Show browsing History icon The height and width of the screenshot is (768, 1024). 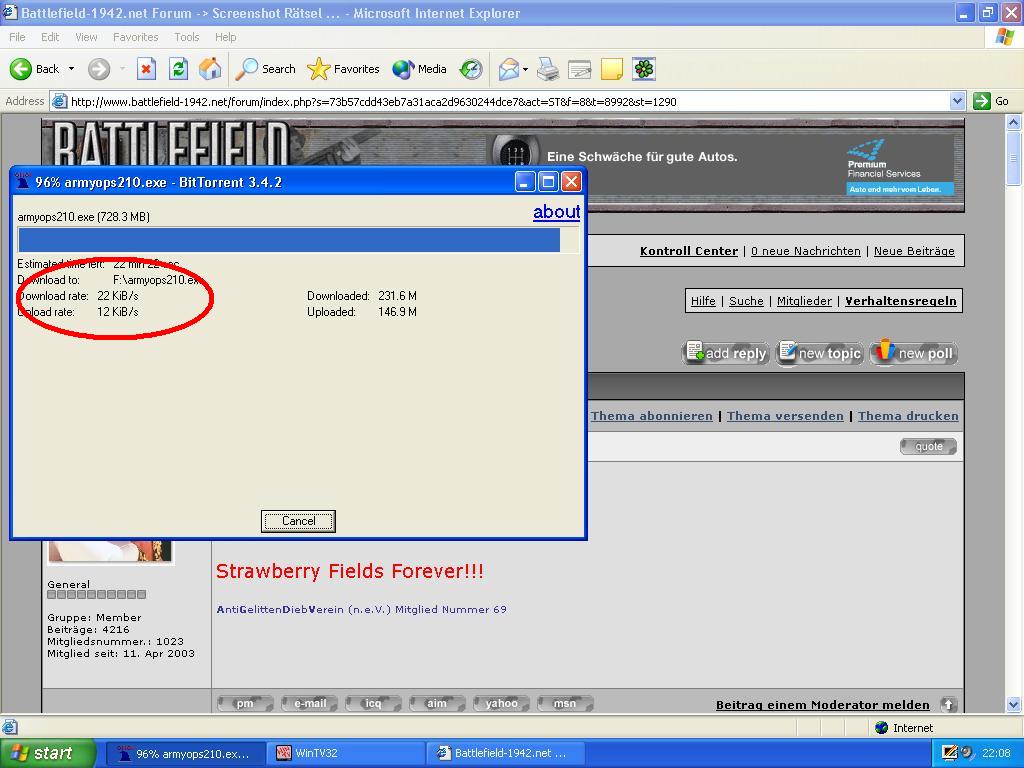point(470,69)
